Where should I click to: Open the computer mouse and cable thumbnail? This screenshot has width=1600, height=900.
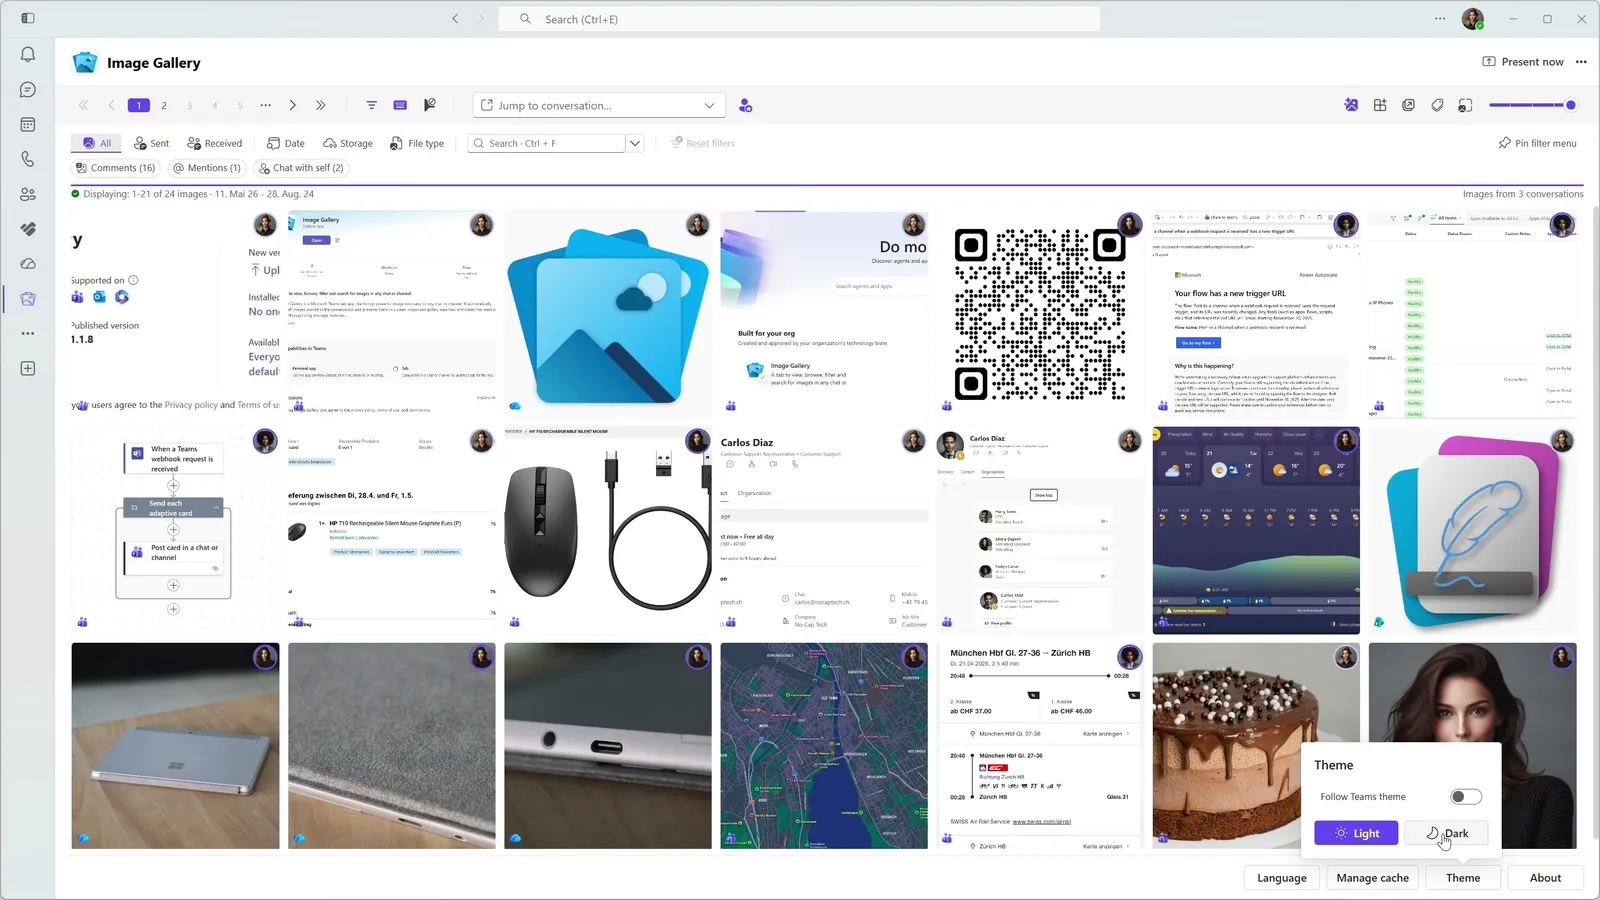608,530
